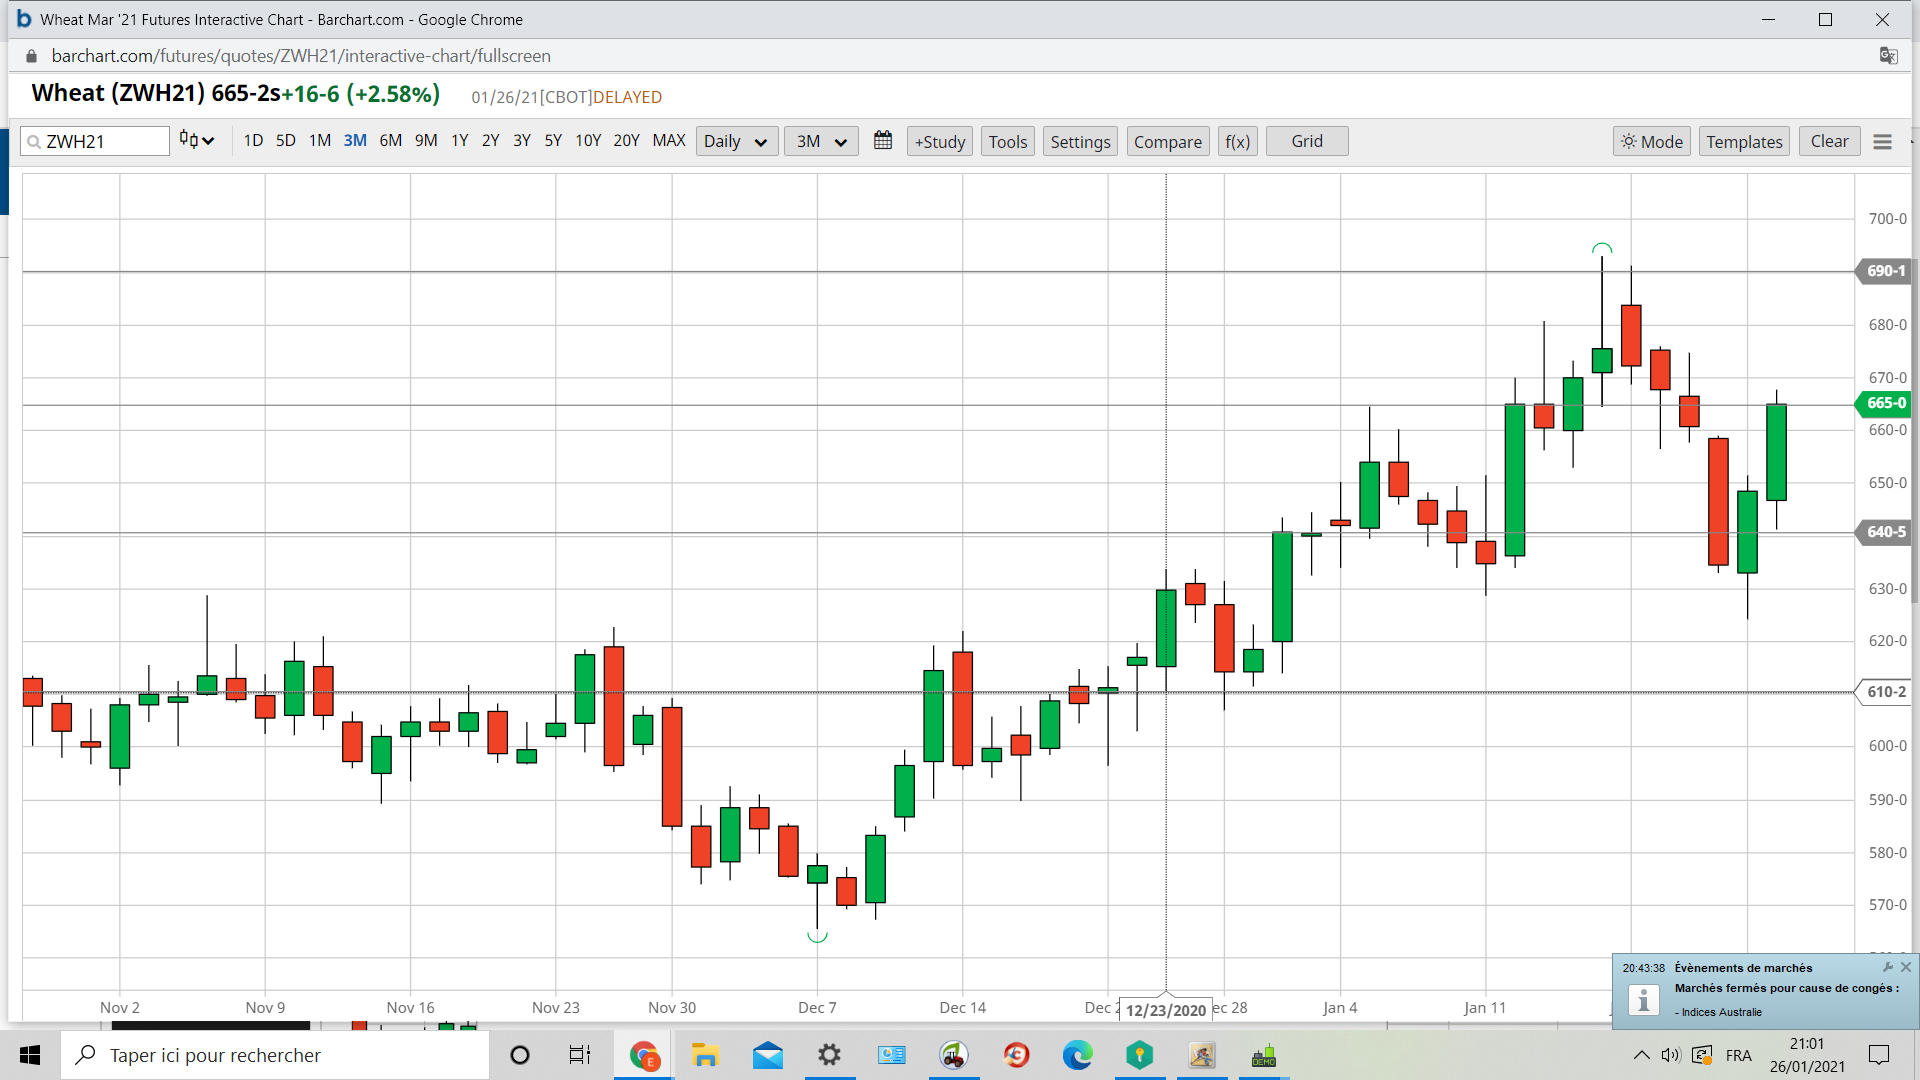The image size is (1920, 1080).
Task: Switch to Chrome on the taskbar
Action: tap(644, 1055)
